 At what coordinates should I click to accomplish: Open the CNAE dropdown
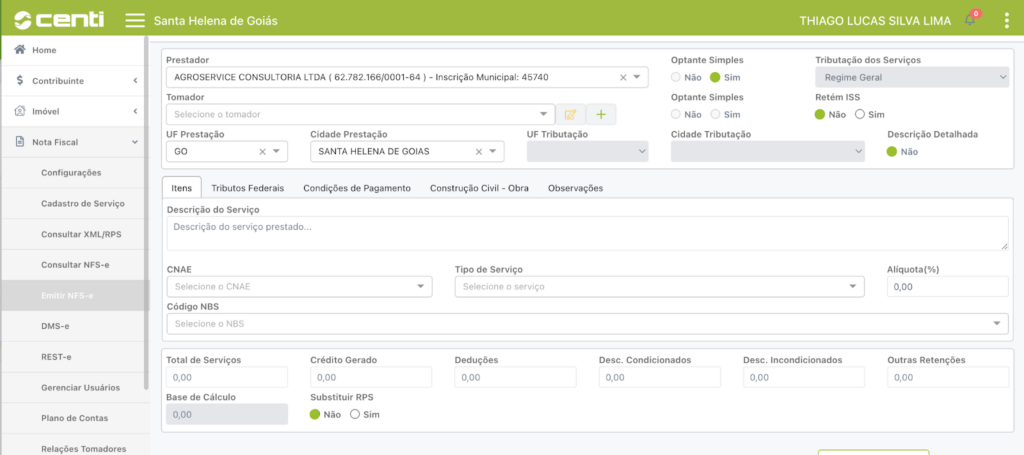pyautogui.click(x=421, y=287)
